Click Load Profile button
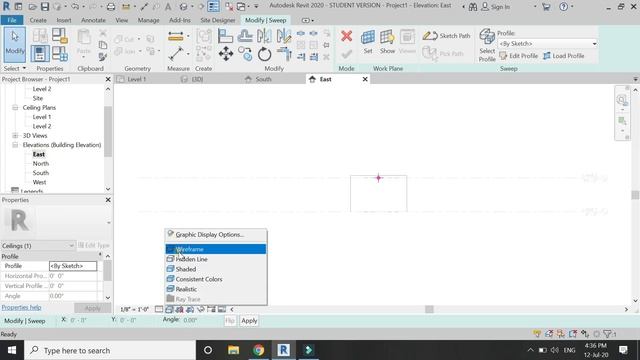Viewport: 640px width, 360px height. click(x=564, y=56)
